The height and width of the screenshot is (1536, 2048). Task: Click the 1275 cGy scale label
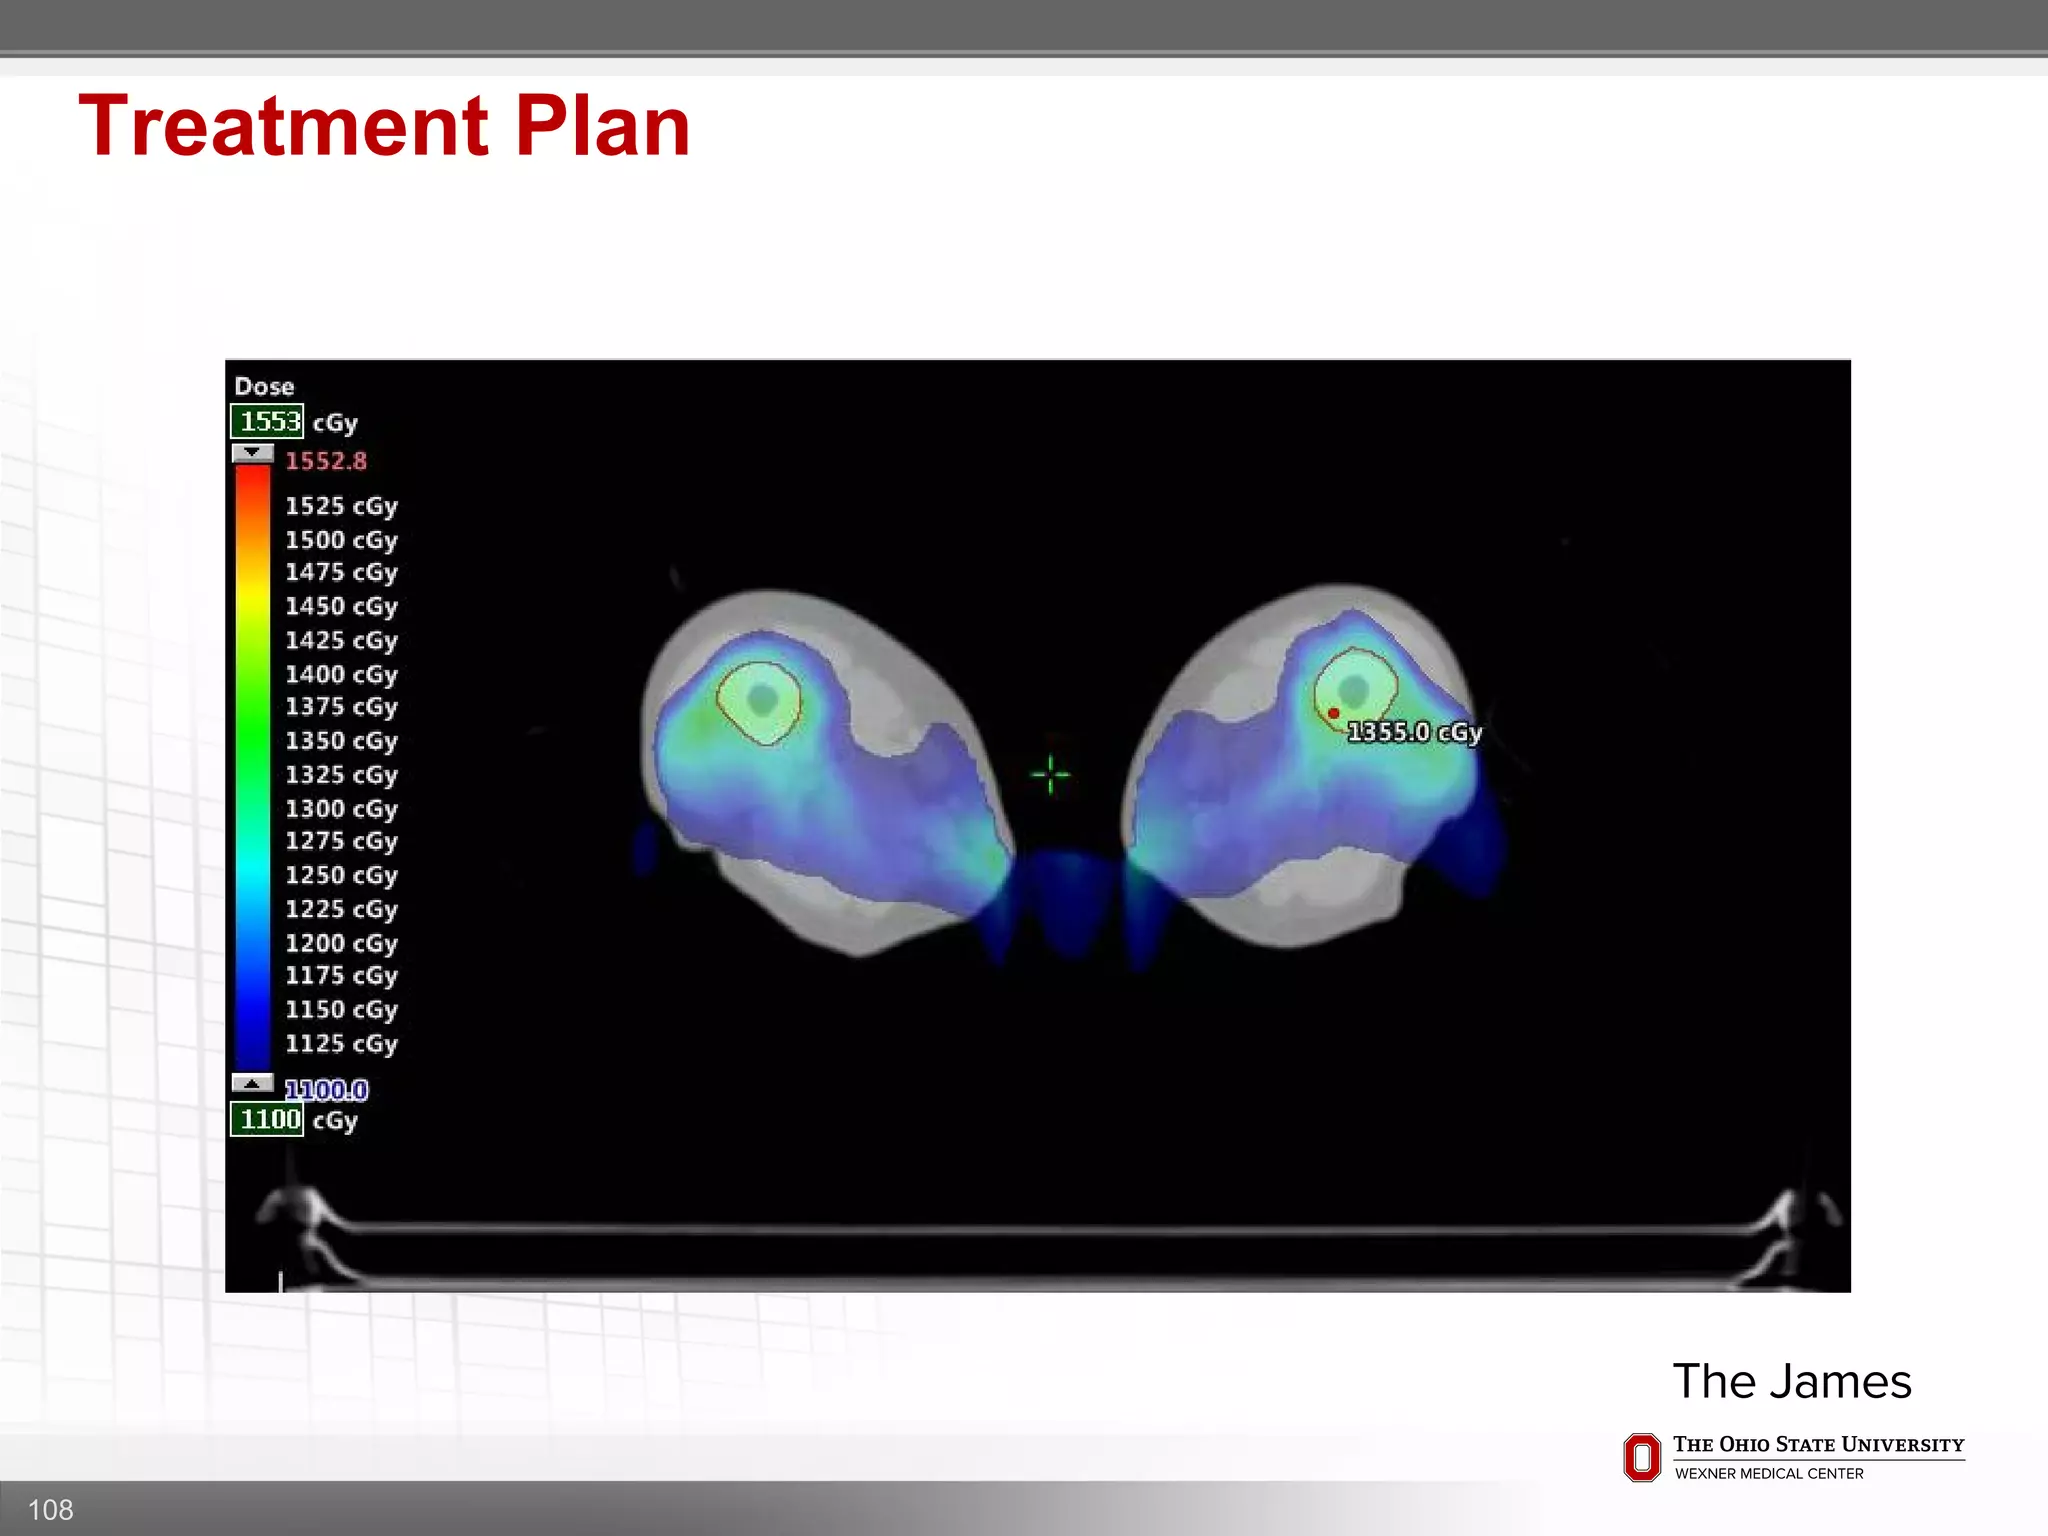point(341,841)
